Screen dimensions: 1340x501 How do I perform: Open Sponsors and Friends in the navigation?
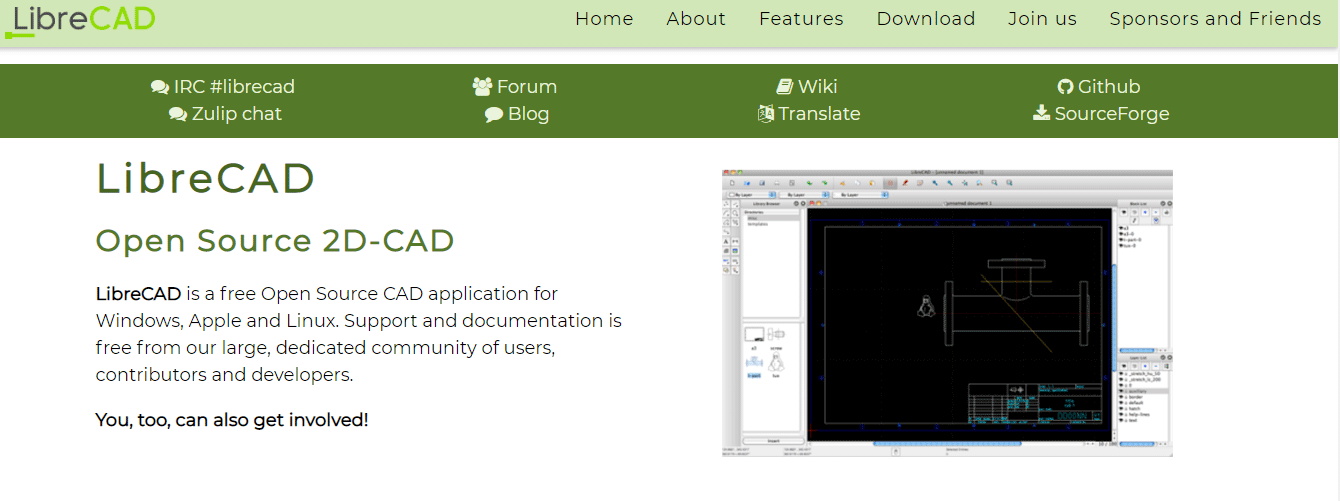point(1215,19)
